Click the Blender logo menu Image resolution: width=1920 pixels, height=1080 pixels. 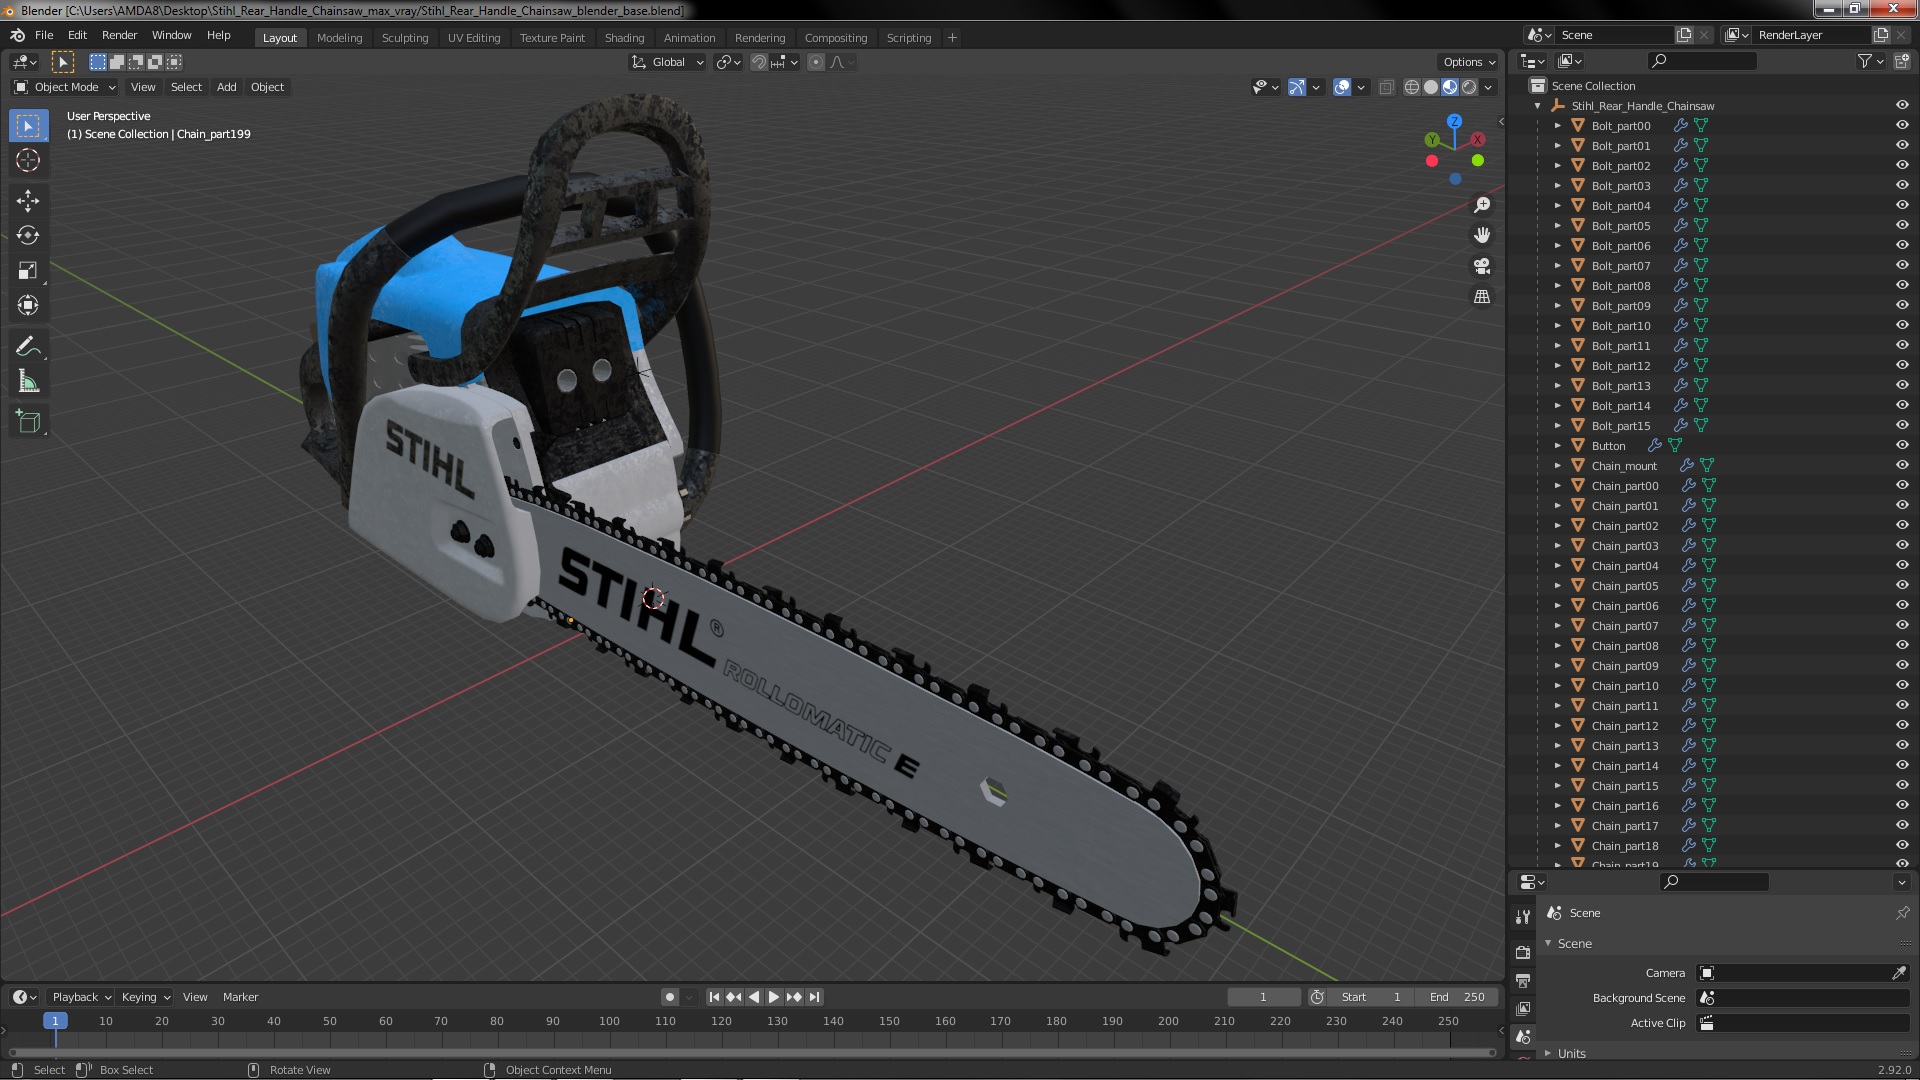pos(17,35)
